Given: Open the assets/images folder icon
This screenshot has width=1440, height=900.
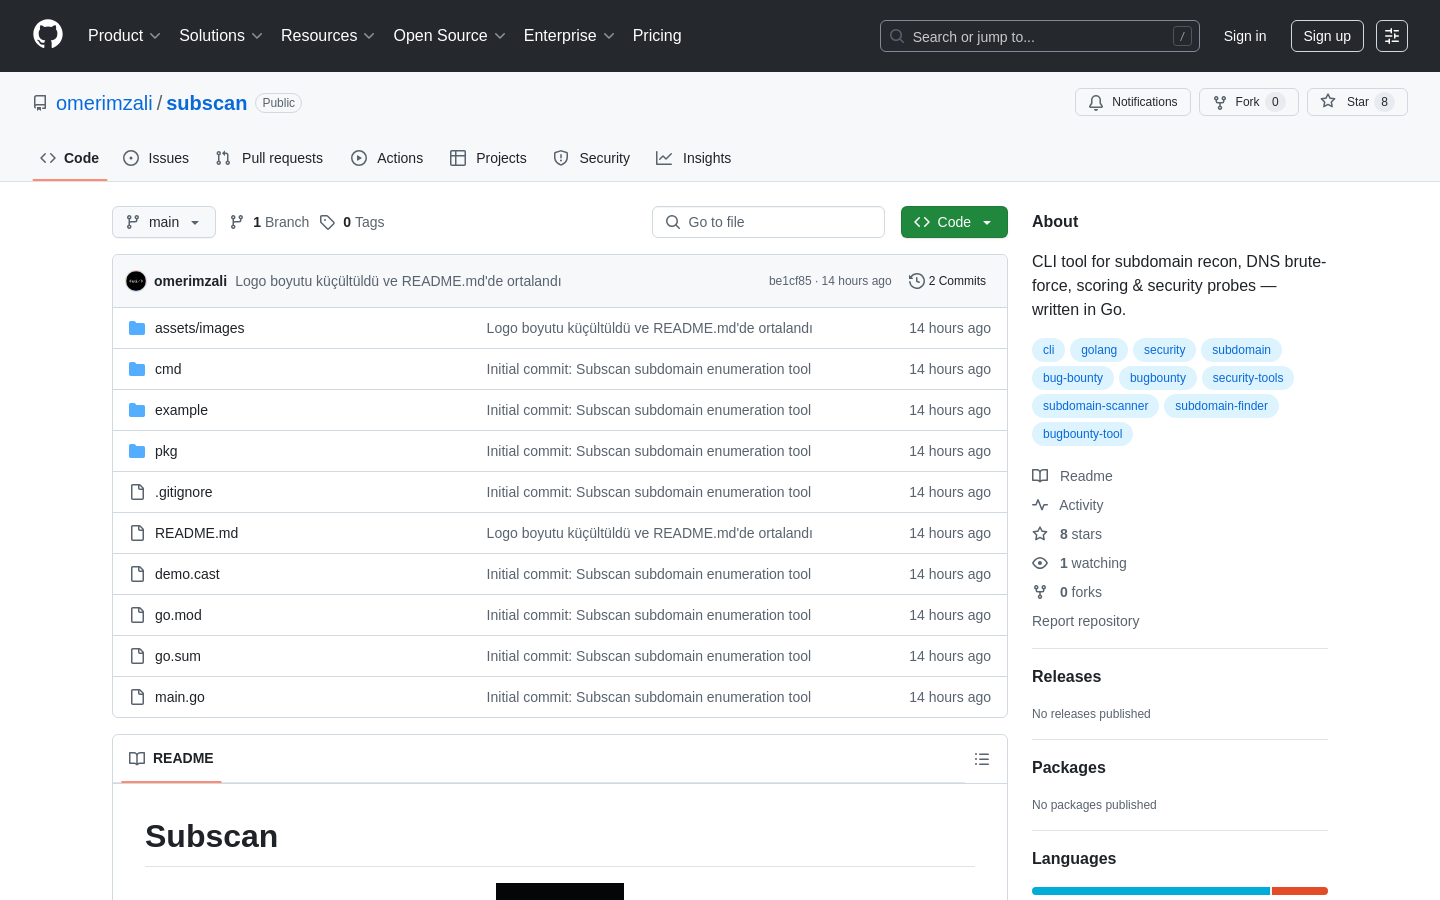Looking at the screenshot, I should 137,328.
